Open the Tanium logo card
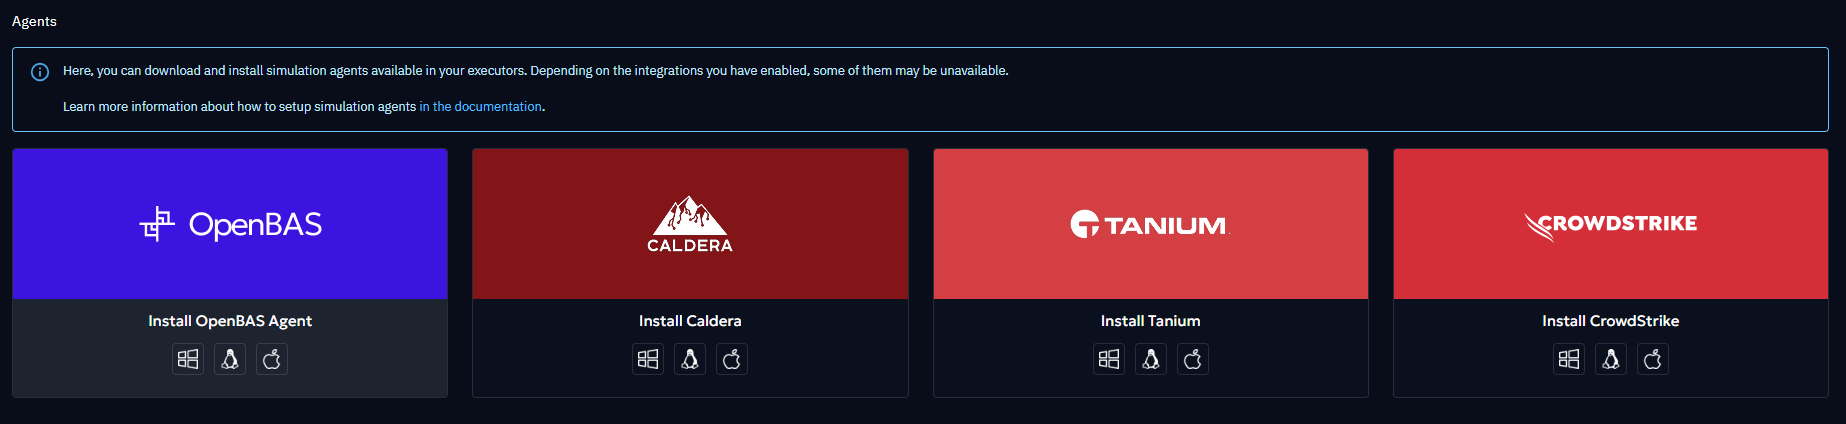Viewport: 1846px width, 424px height. (x=1150, y=224)
